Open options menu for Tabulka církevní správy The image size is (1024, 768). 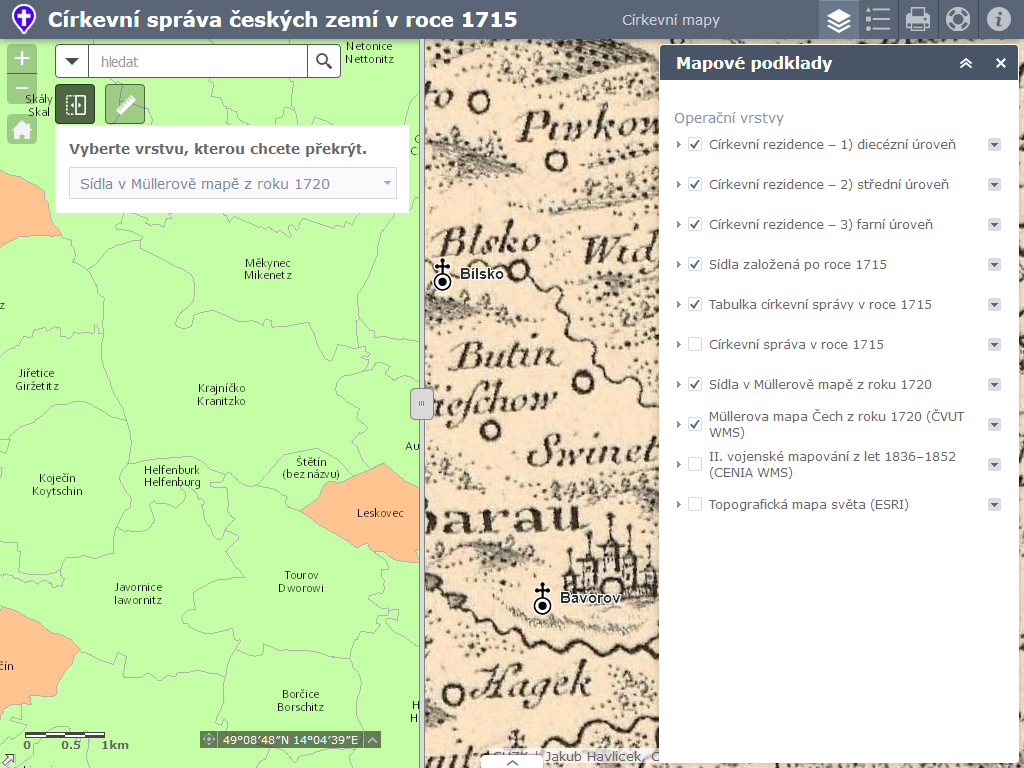pos(994,304)
